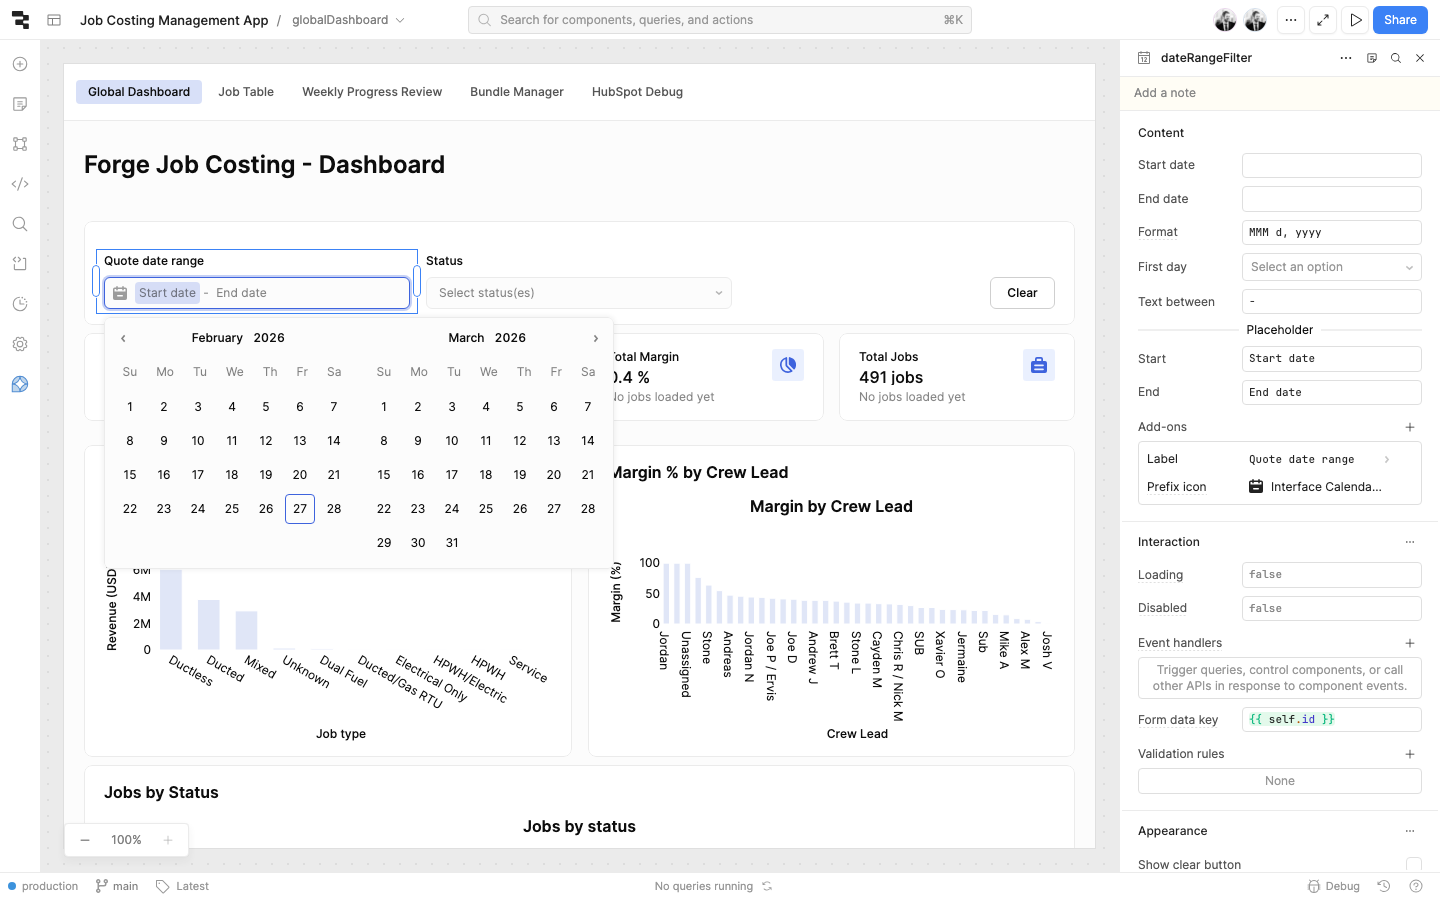Open the Weekly Progress Review tab
The height and width of the screenshot is (900, 1440).
[372, 92]
